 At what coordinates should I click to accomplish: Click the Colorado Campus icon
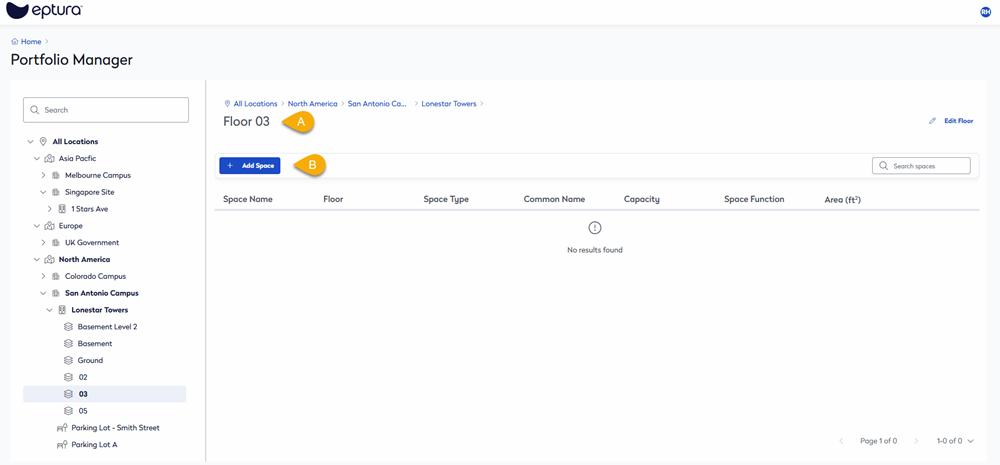click(x=55, y=276)
